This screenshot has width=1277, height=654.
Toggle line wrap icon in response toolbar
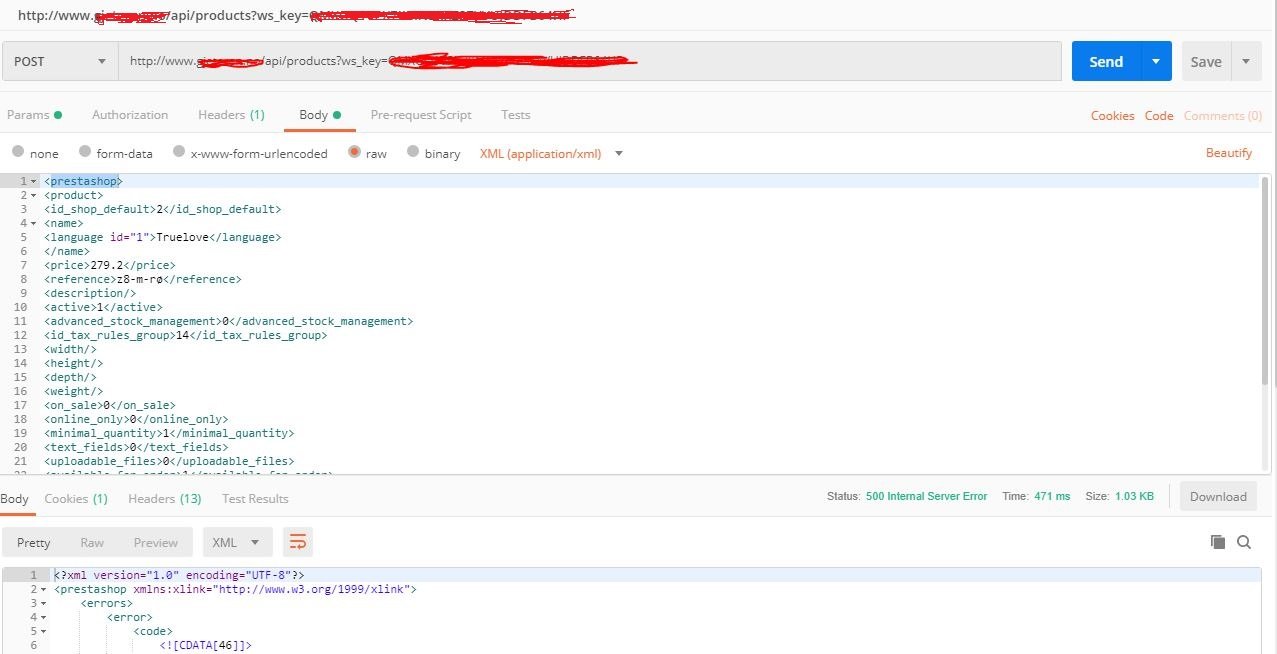[298, 542]
